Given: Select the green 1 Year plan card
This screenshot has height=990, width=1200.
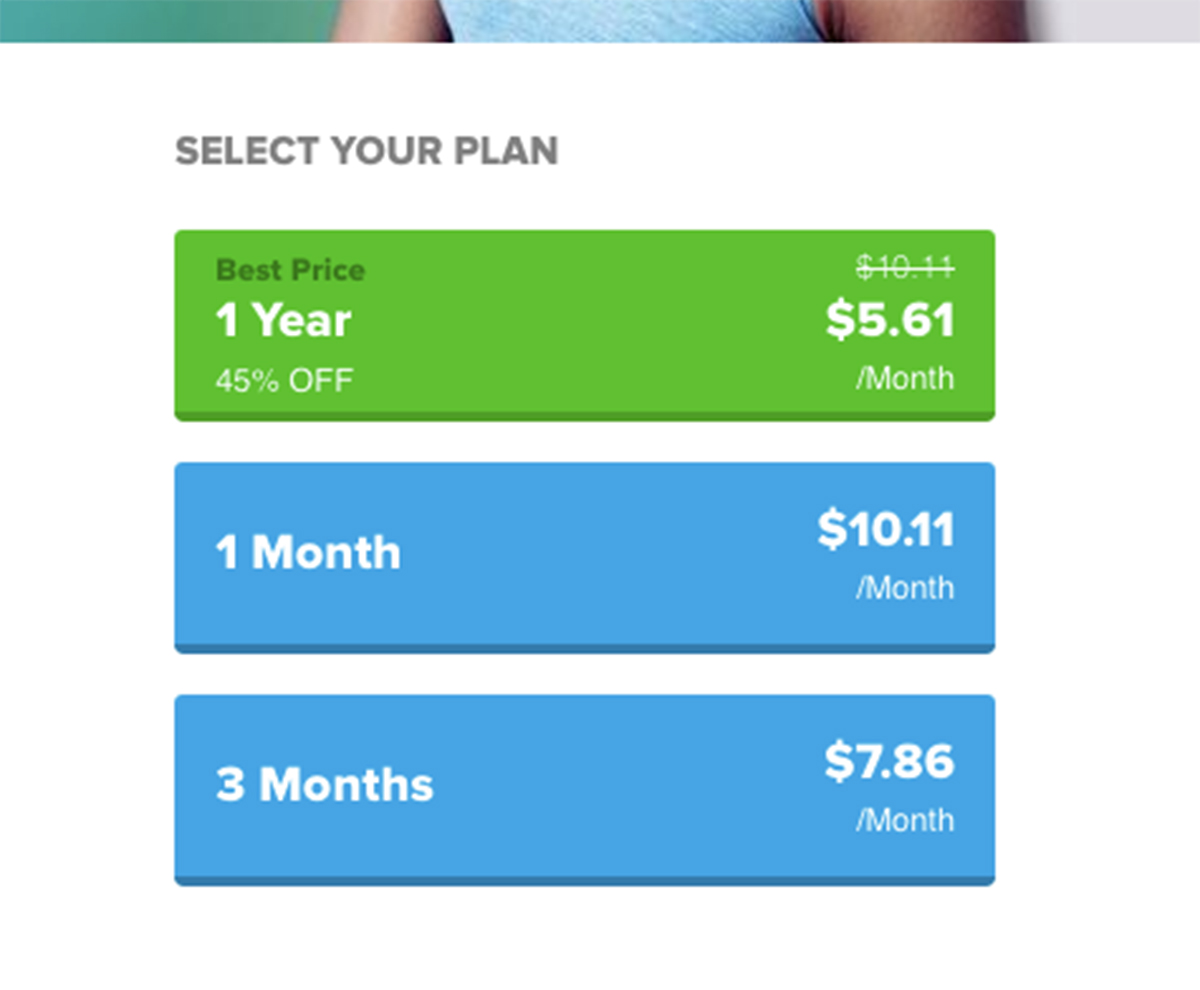Looking at the screenshot, I should coord(585,325).
